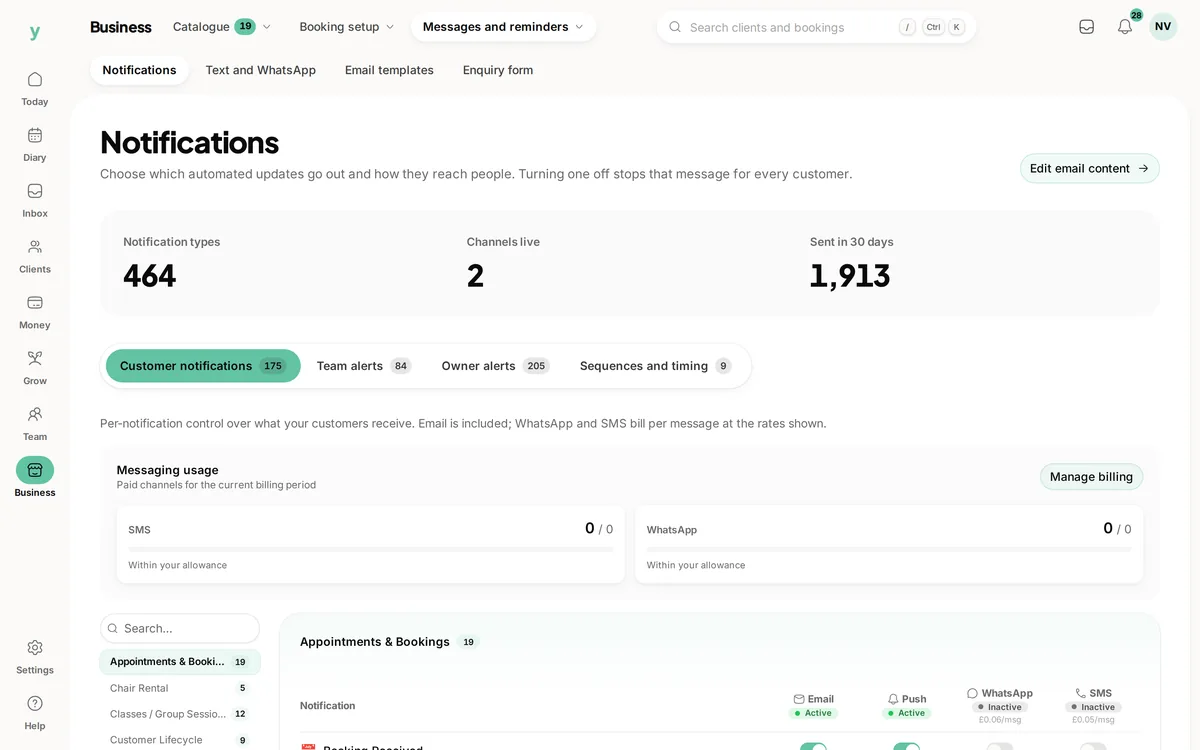Select Appointments & Bookings category
Image resolution: width=1200 pixels, height=750 pixels.
click(x=180, y=662)
